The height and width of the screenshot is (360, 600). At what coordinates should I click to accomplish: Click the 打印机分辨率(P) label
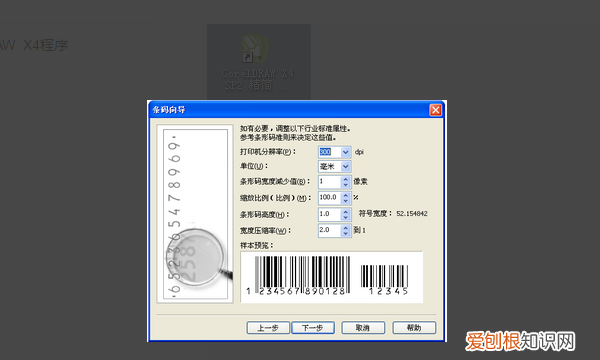click(268, 152)
